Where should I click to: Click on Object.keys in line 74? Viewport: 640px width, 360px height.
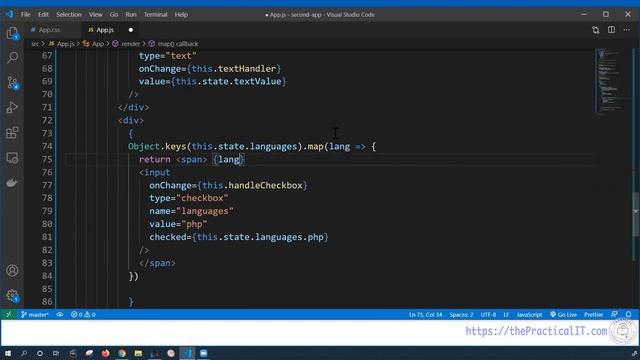157,146
